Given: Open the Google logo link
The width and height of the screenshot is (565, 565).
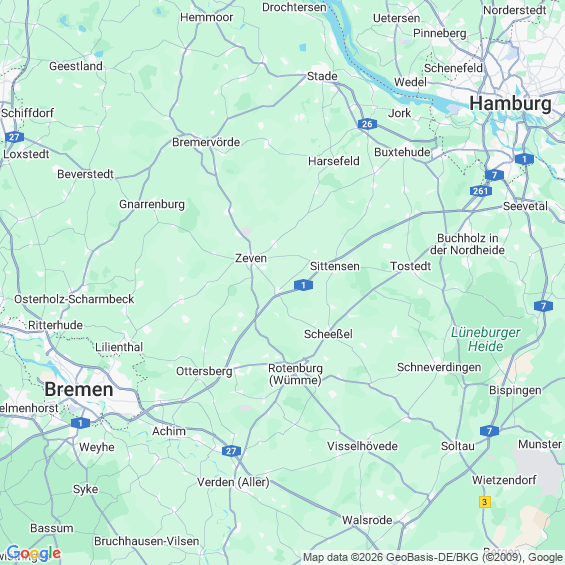Looking at the screenshot, I should [34, 553].
